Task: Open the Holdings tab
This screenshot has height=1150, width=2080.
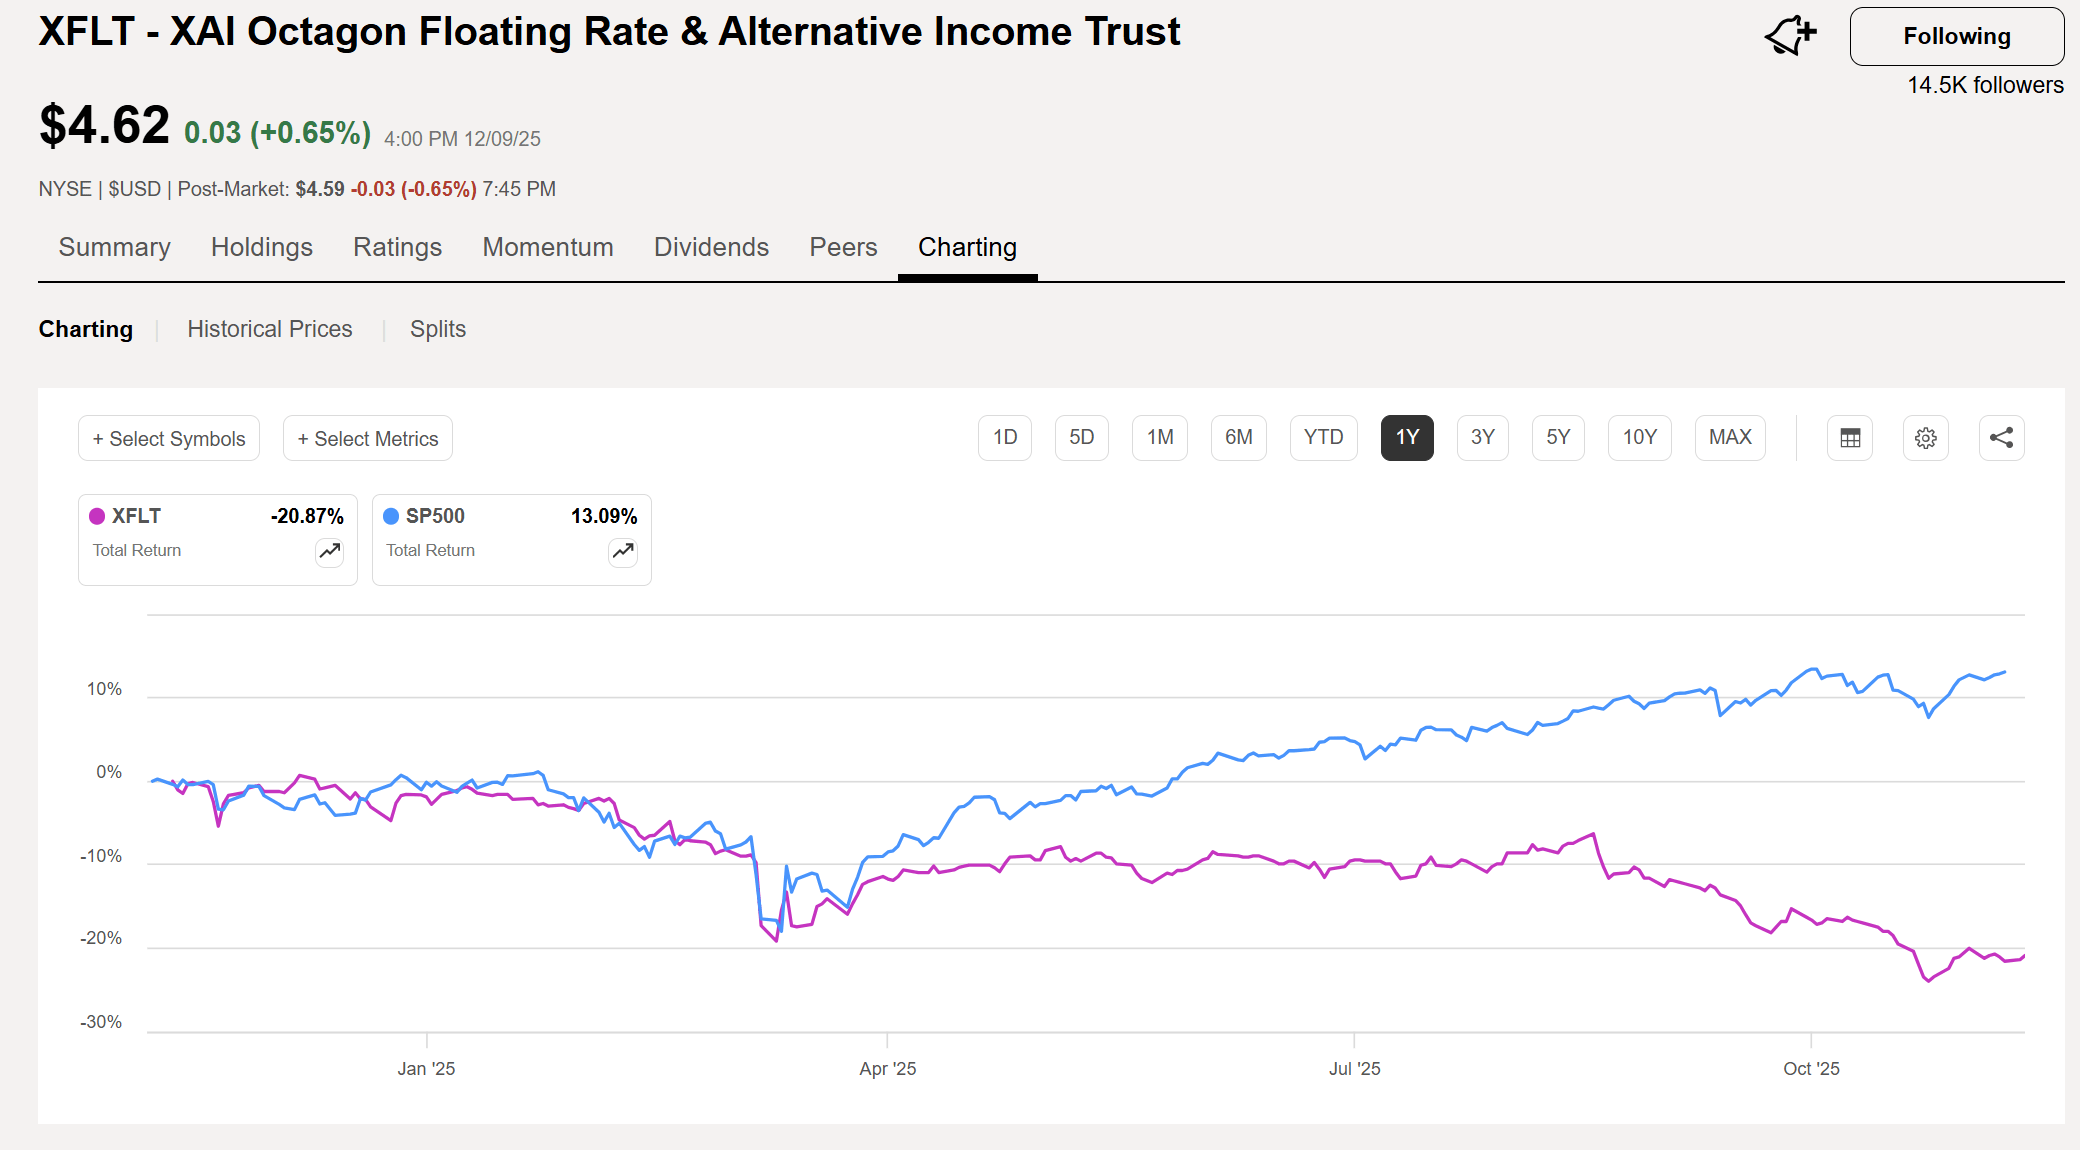Action: click(x=261, y=247)
